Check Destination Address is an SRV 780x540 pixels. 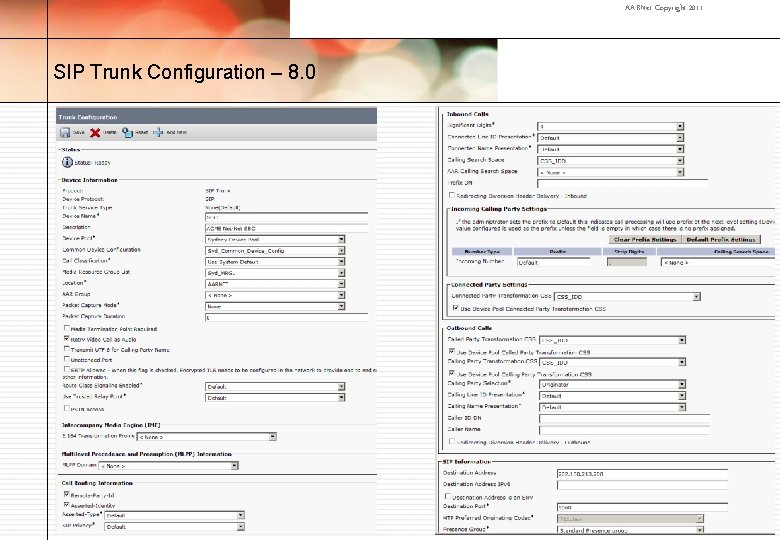click(448, 496)
